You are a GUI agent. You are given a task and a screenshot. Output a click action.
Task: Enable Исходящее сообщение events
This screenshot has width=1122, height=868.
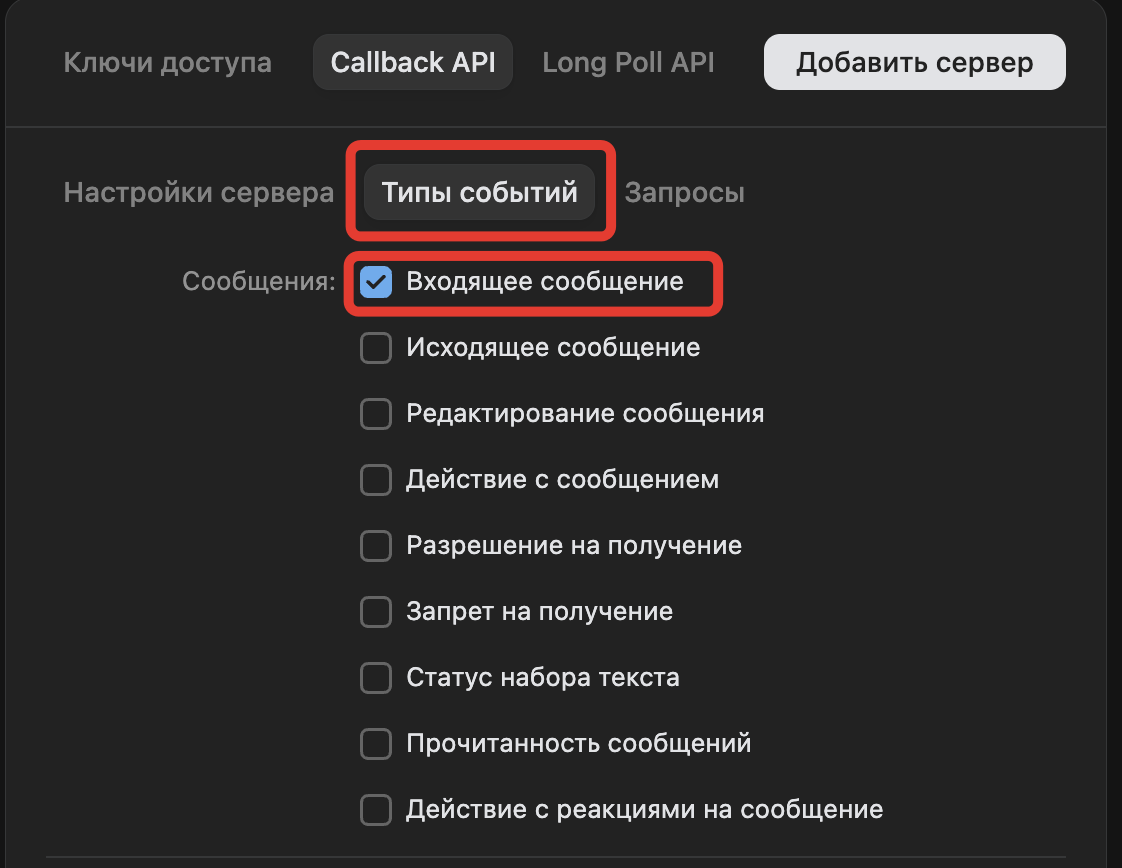click(x=375, y=348)
